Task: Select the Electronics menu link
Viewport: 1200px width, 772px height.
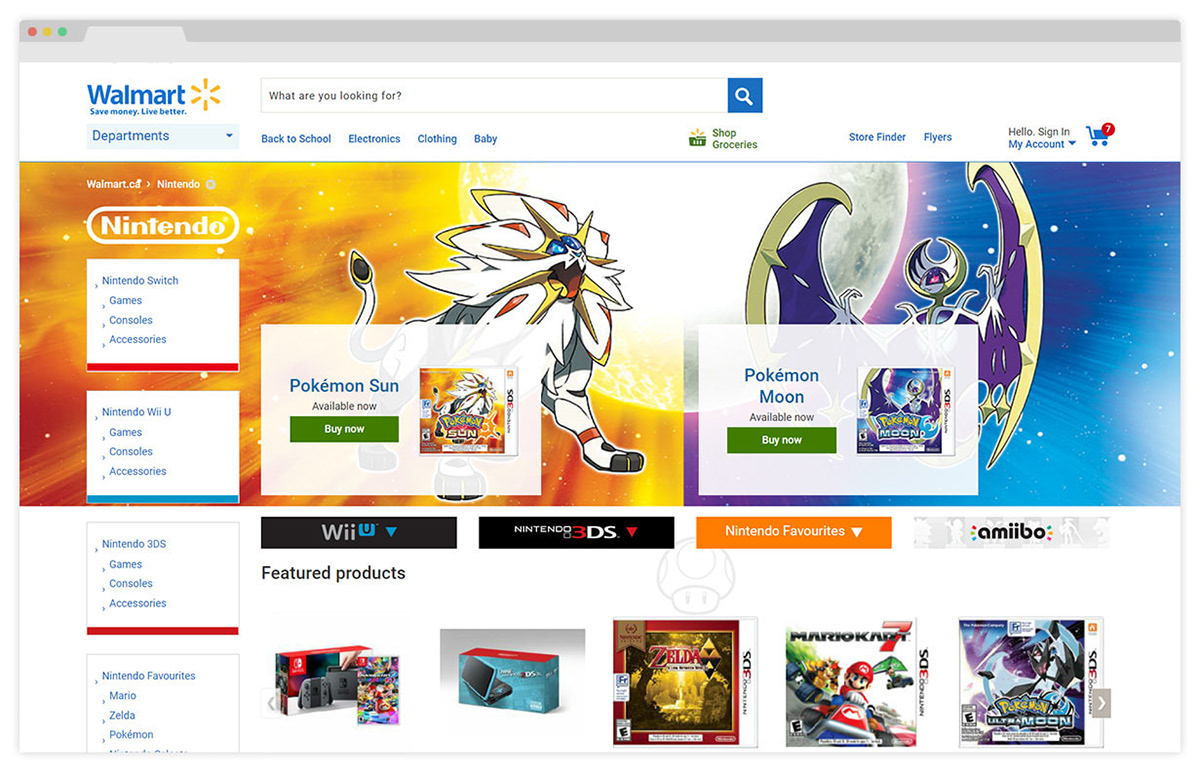Action: pyautogui.click(x=374, y=139)
